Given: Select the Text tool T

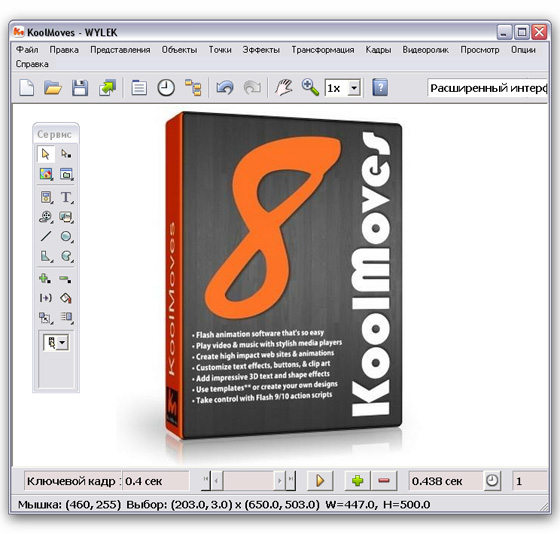Looking at the screenshot, I should 66,197.
